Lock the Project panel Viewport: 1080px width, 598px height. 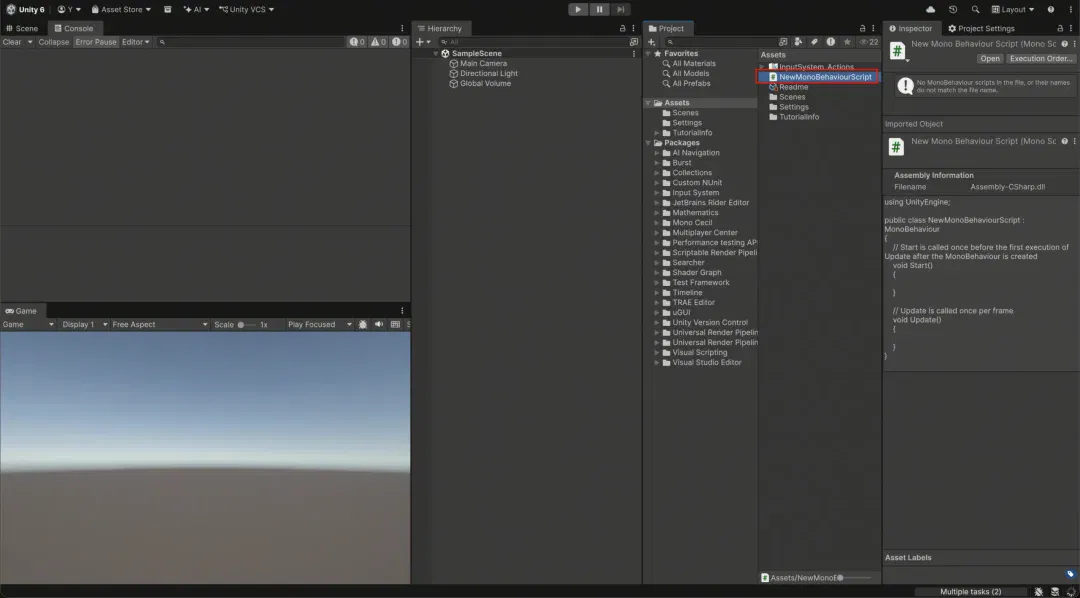pos(862,28)
